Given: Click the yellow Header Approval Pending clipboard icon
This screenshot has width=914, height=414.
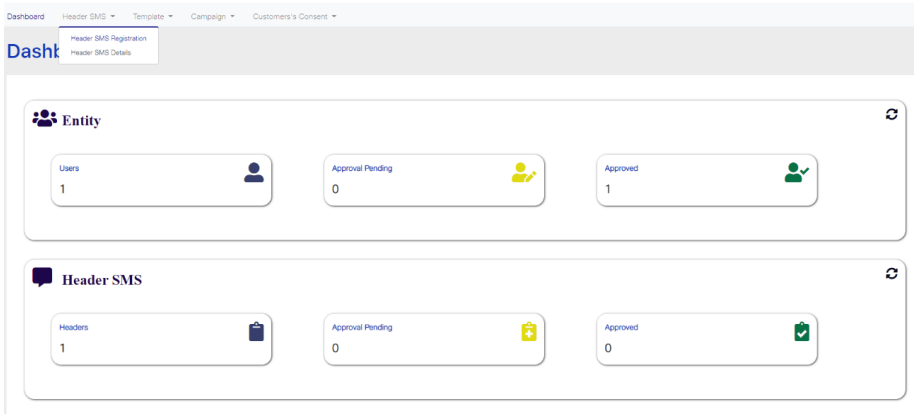Looking at the screenshot, I should [529, 332].
